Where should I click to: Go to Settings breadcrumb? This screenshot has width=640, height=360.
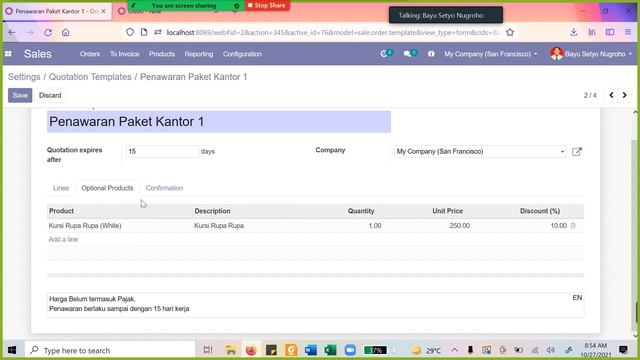coord(24,77)
